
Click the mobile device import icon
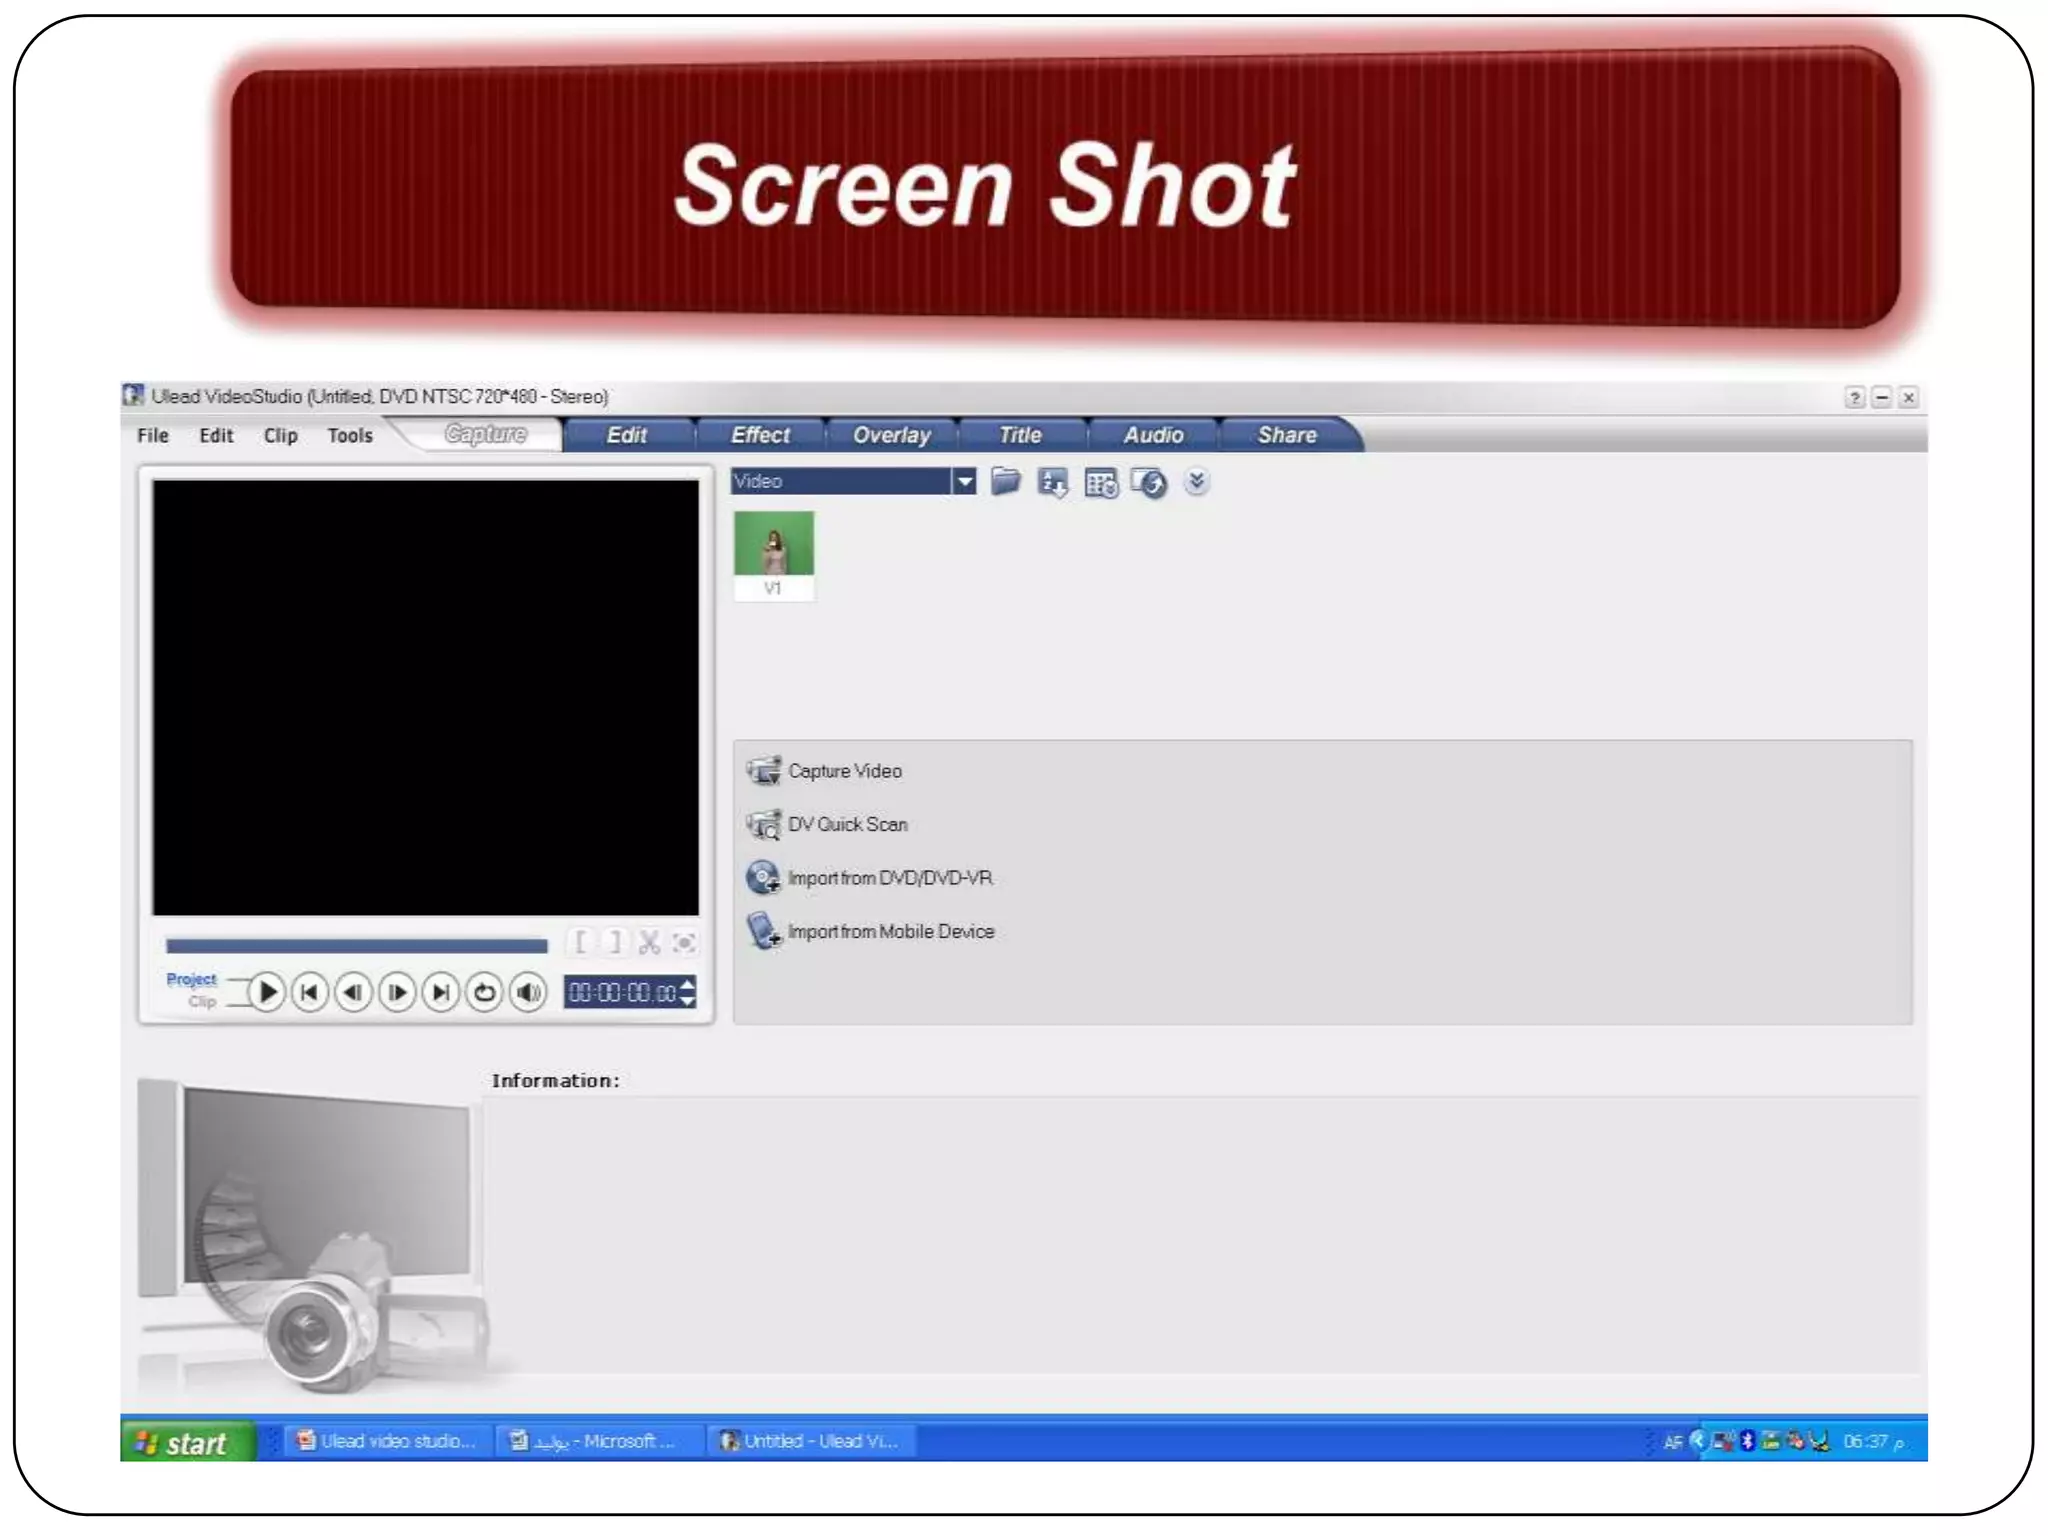[764, 931]
